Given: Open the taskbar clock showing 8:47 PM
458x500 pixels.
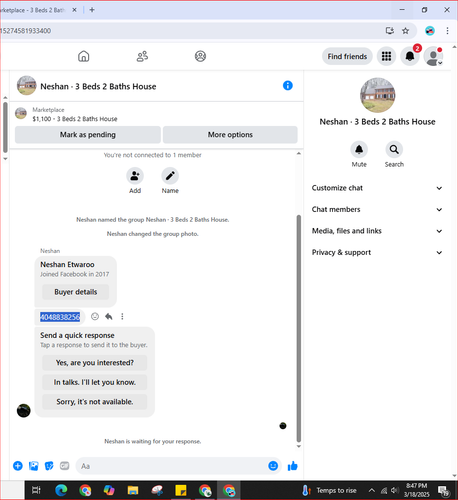Looking at the screenshot, I should coord(416,490).
